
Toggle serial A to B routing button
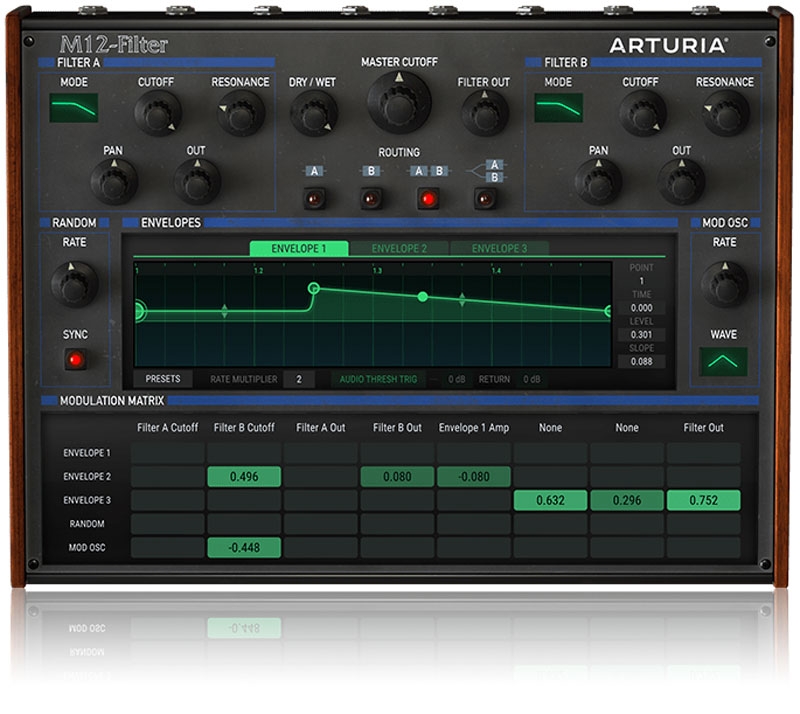pos(428,199)
